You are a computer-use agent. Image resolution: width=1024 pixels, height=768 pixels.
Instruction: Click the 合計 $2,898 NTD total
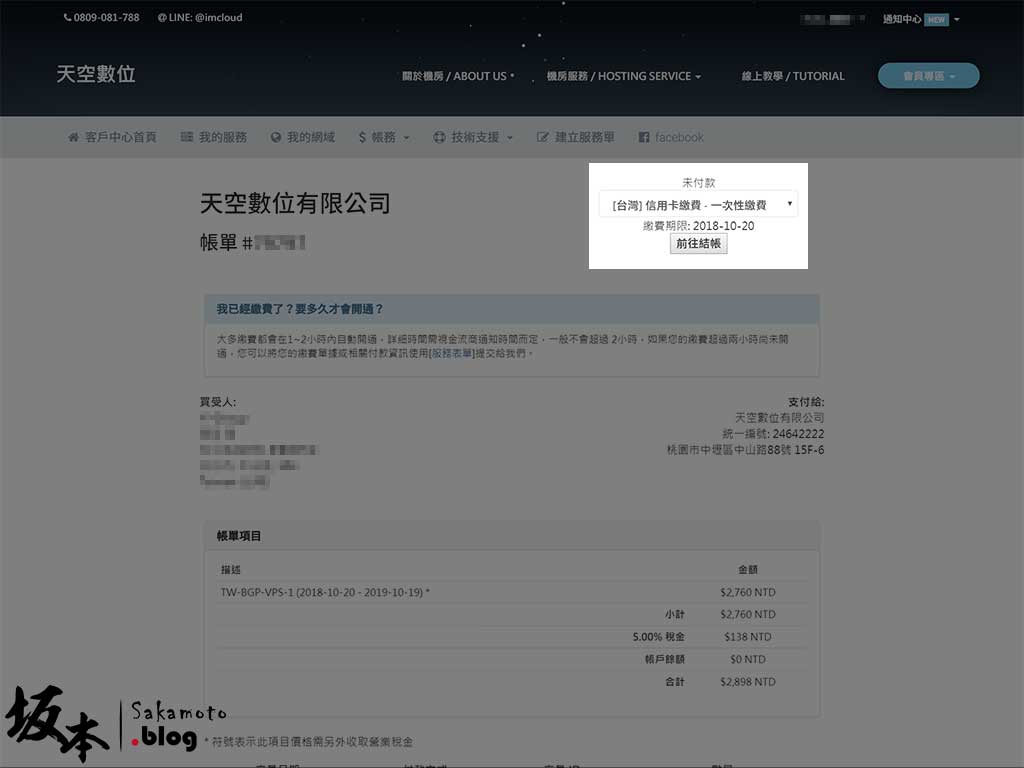tap(748, 681)
